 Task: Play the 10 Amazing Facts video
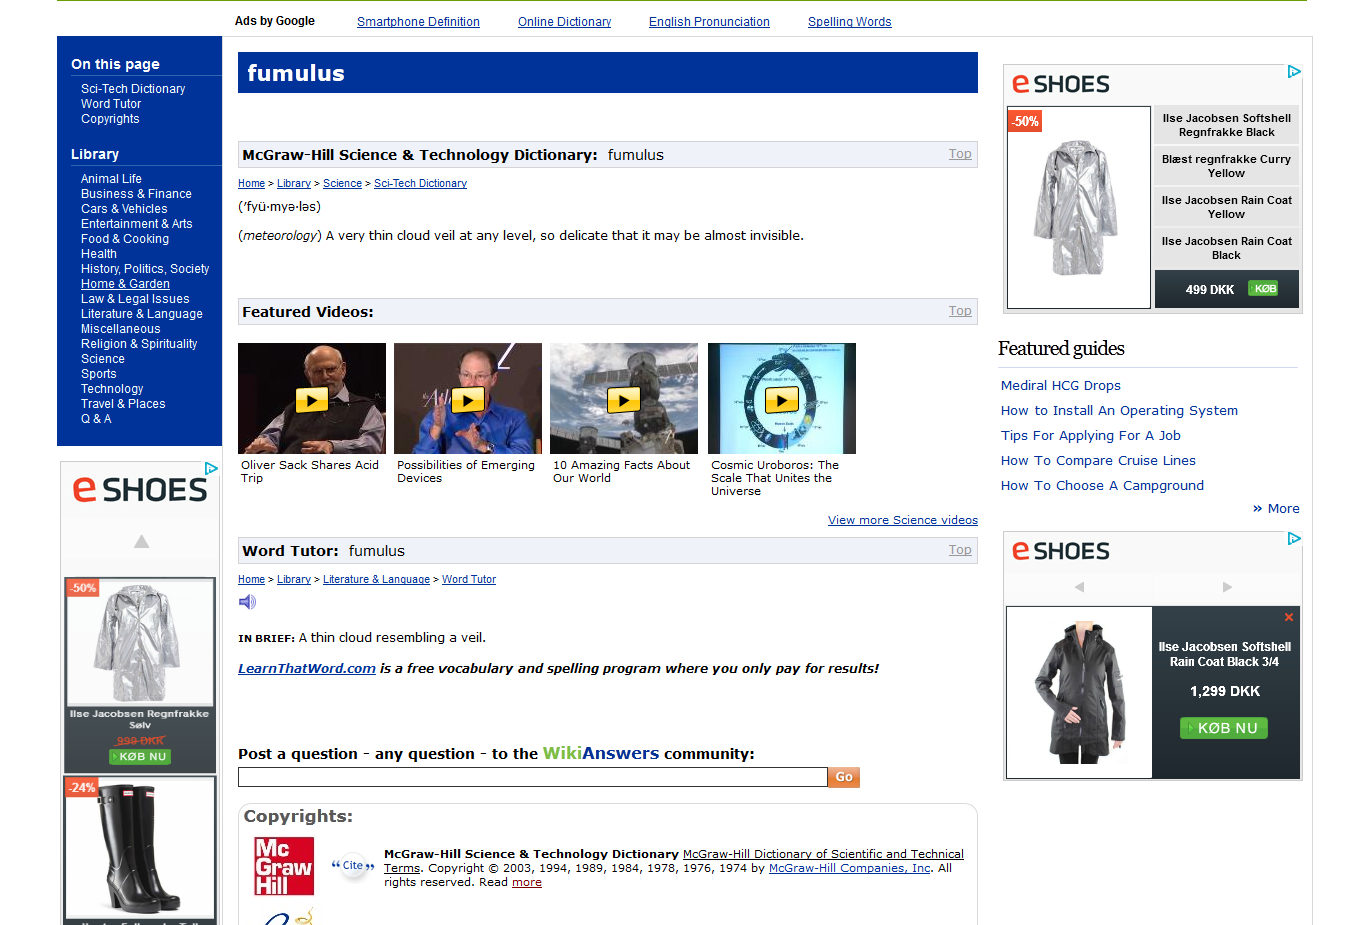[x=624, y=400]
